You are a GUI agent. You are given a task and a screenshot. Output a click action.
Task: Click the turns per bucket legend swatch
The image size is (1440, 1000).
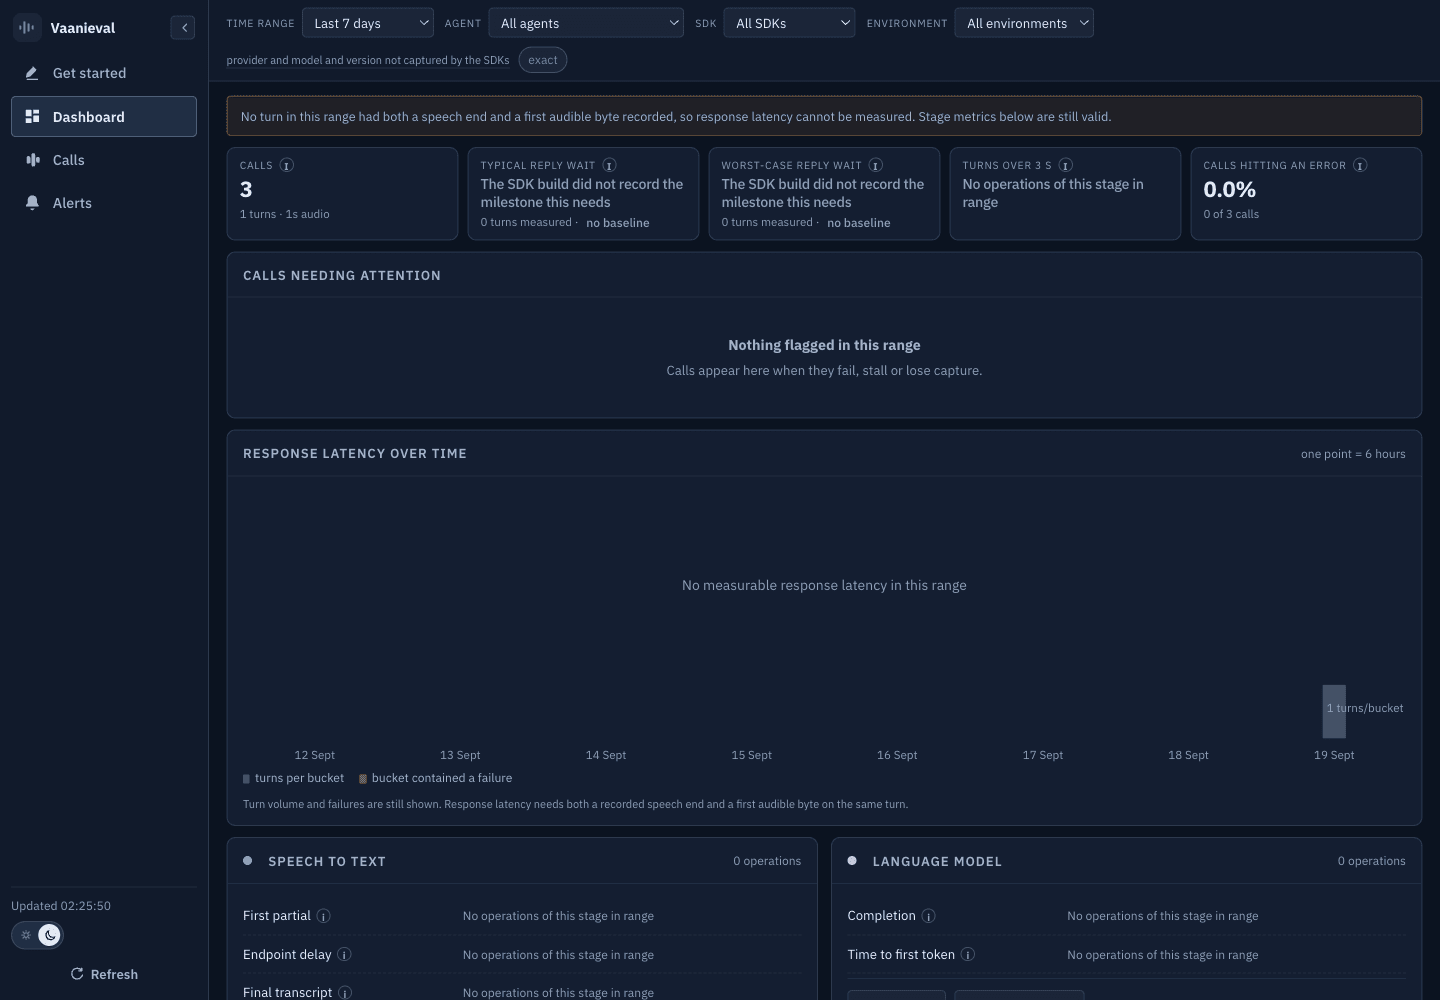click(246, 779)
